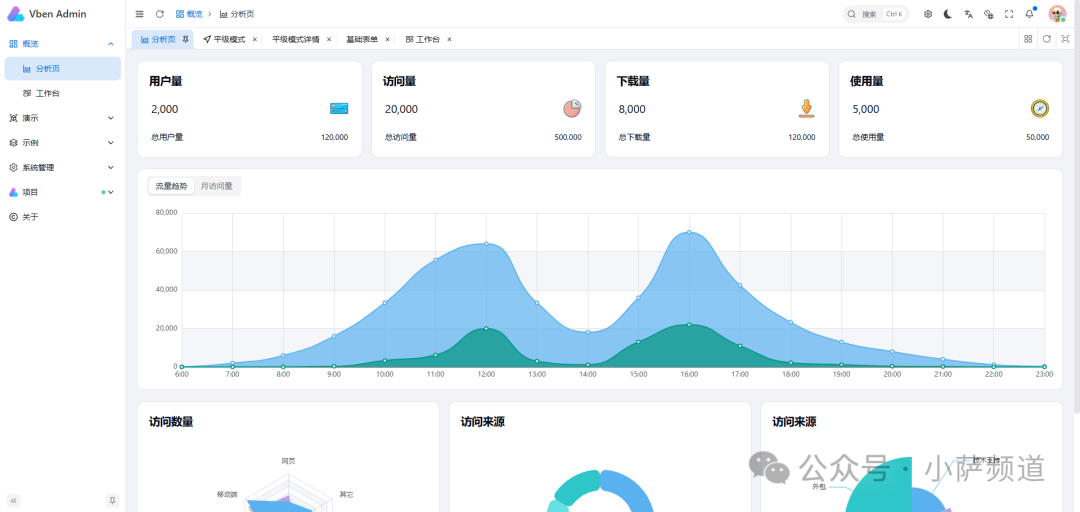Image resolution: width=1080 pixels, height=512 pixels.
Task: Collapse the 概览 sidebar group
Action: (62, 43)
